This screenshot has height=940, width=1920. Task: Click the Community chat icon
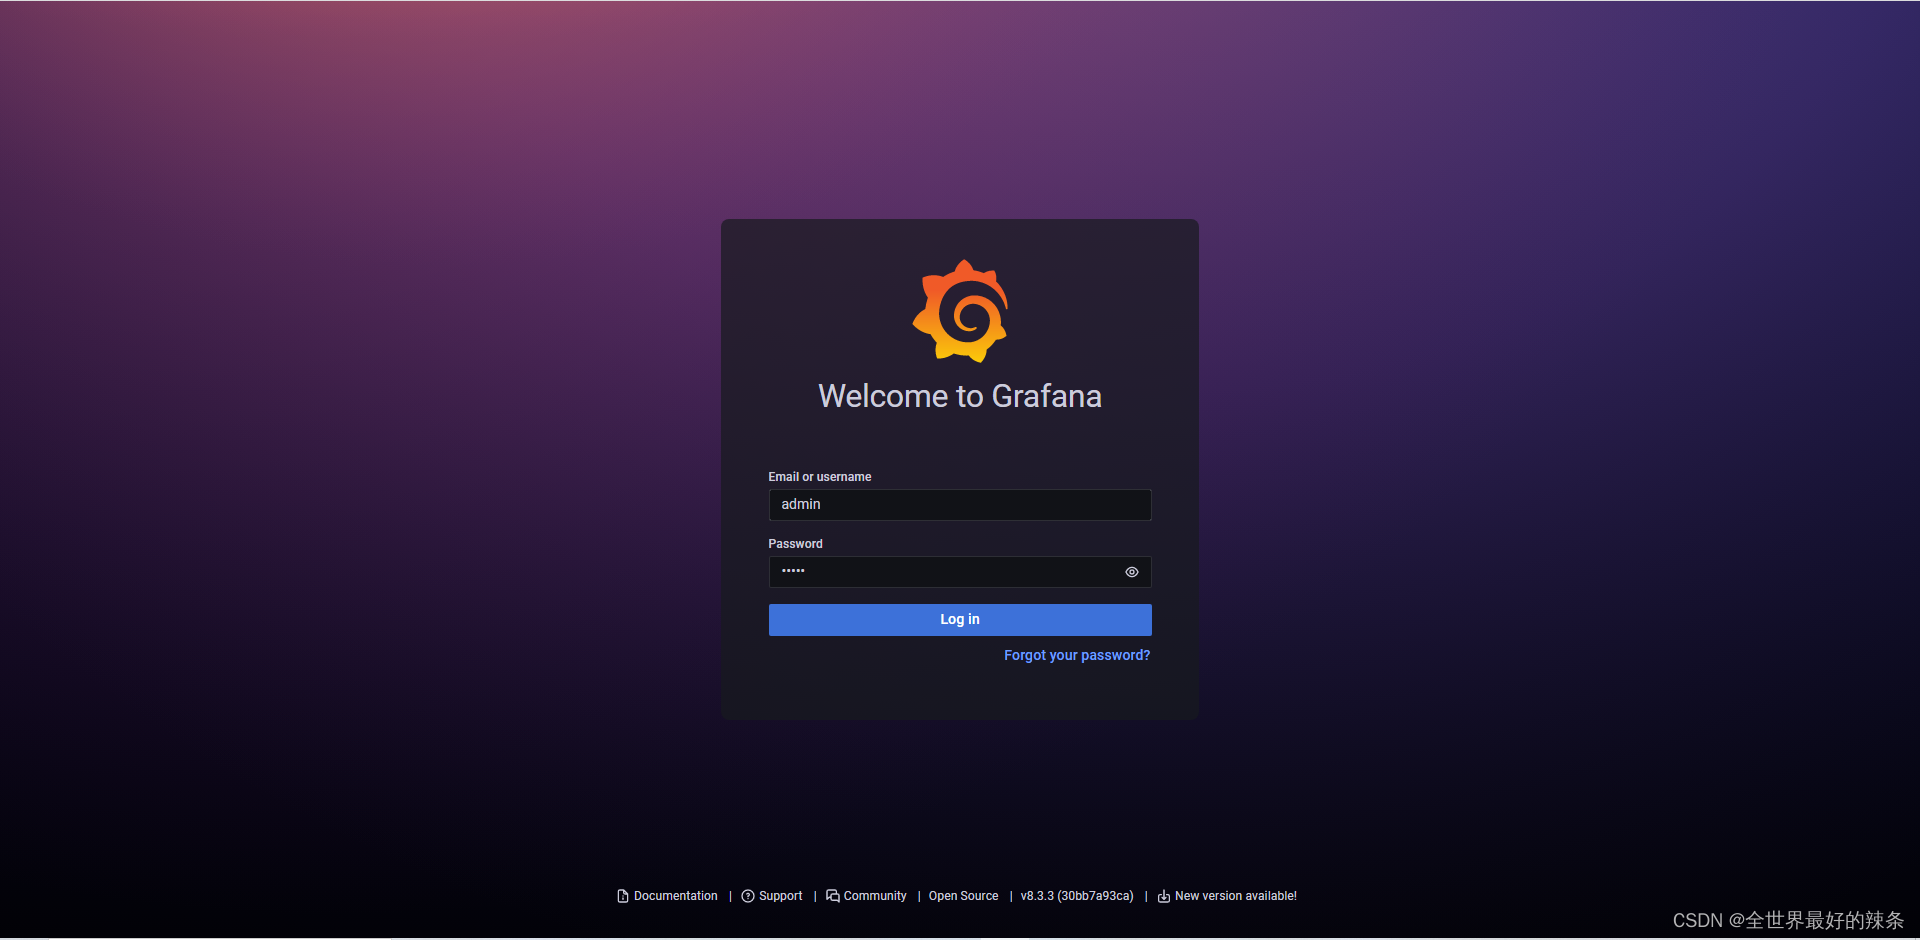[x=833, y=896]
